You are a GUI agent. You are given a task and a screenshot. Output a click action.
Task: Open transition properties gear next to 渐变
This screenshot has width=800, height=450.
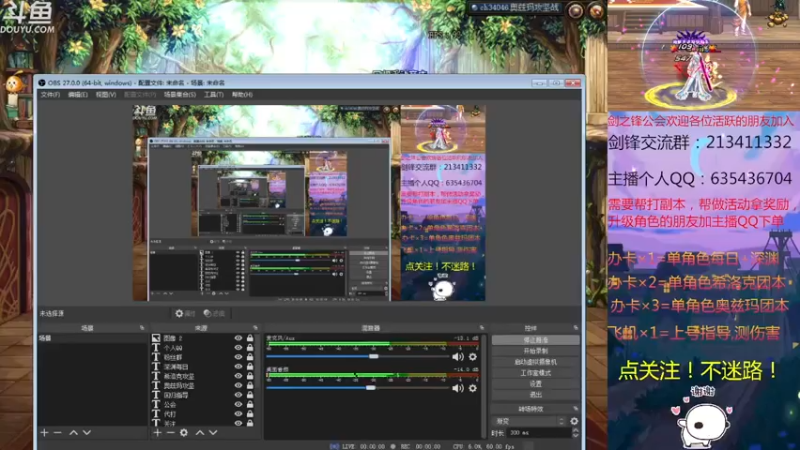(x=574, y=421)
